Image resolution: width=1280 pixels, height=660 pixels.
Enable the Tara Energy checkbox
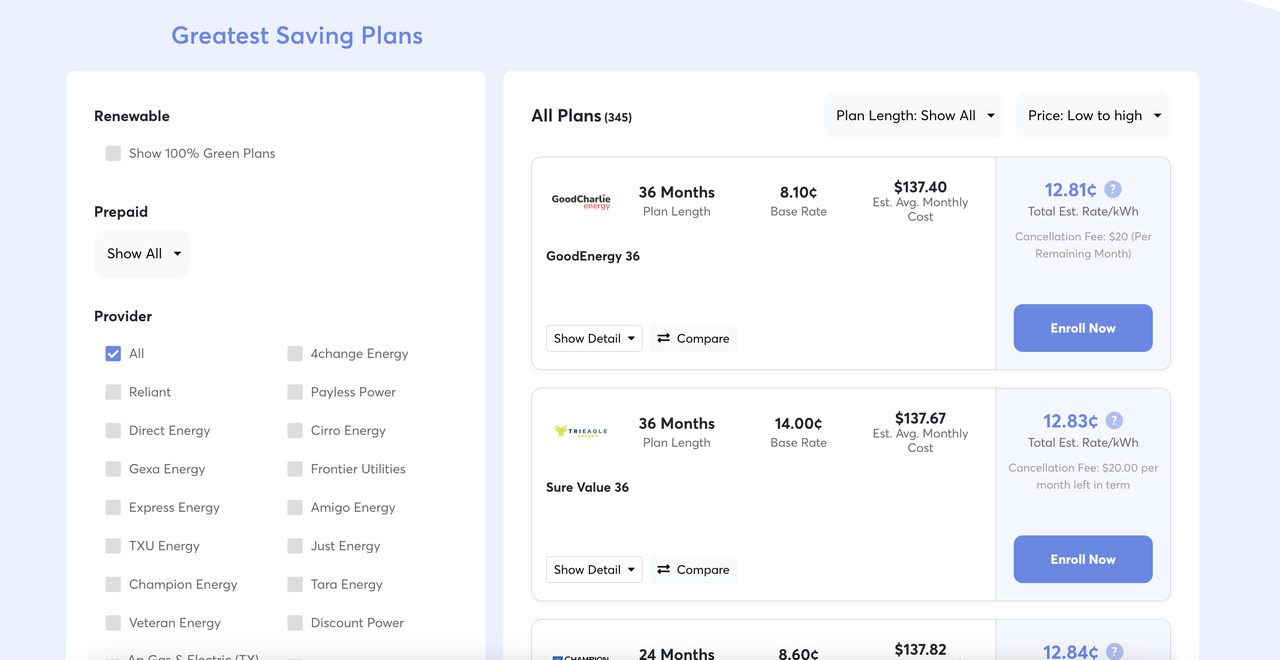295,584
